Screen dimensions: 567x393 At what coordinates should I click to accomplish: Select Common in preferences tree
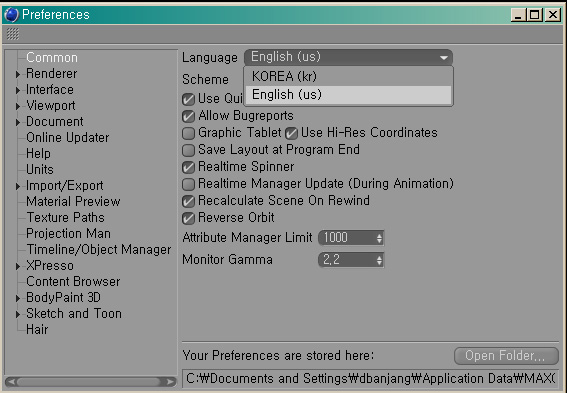[x=52, y=58]
